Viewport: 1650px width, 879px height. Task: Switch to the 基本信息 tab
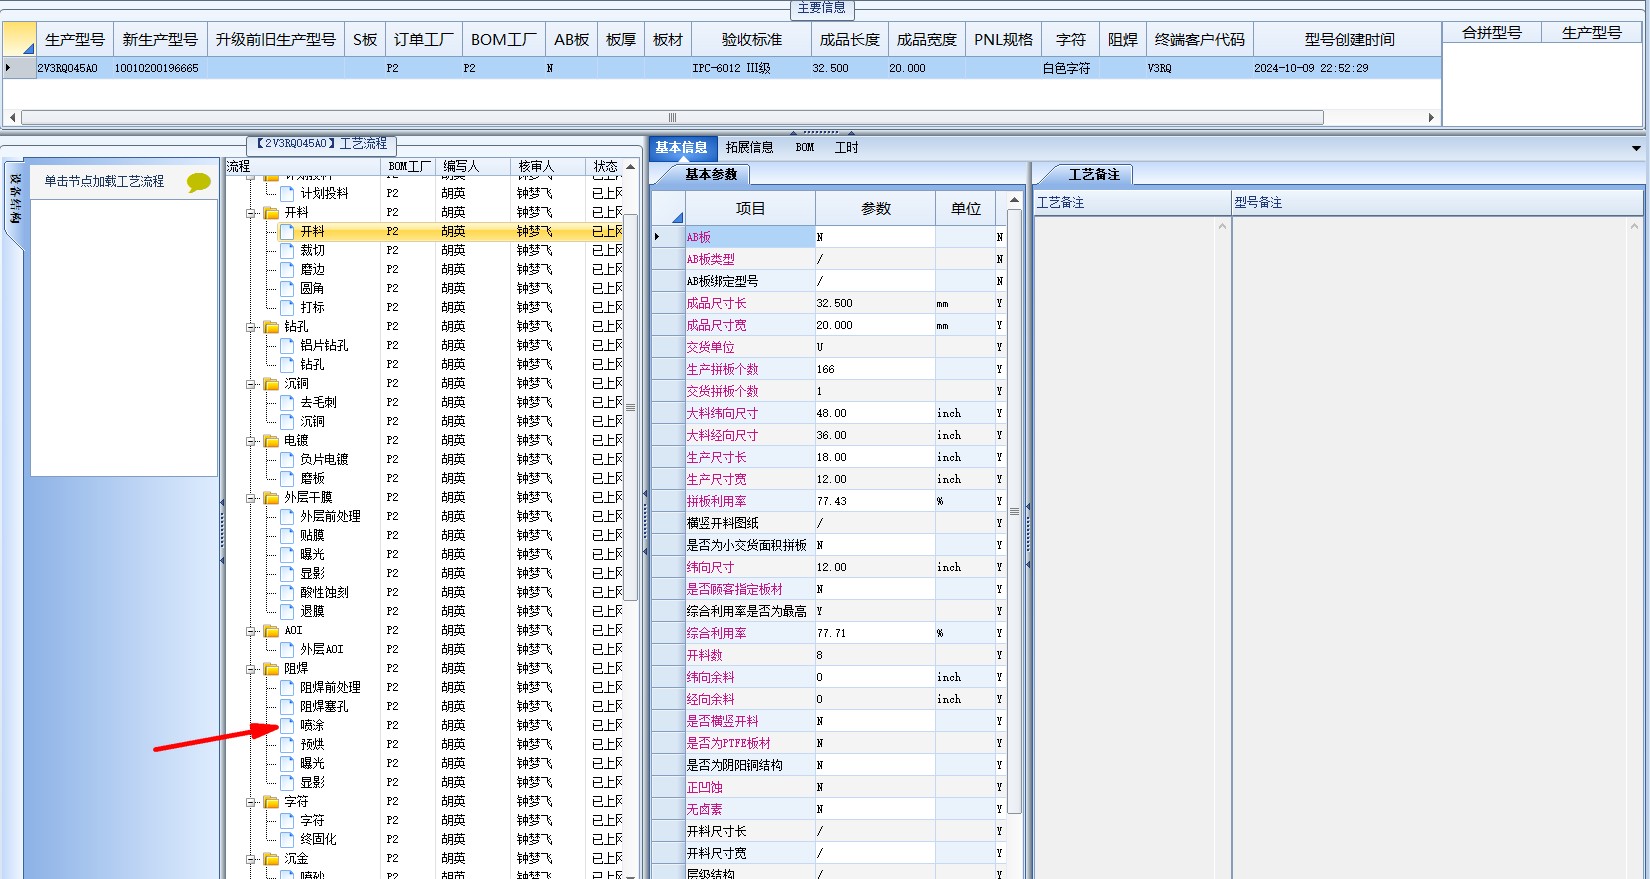pyautogui.click(x=682, y=148)
